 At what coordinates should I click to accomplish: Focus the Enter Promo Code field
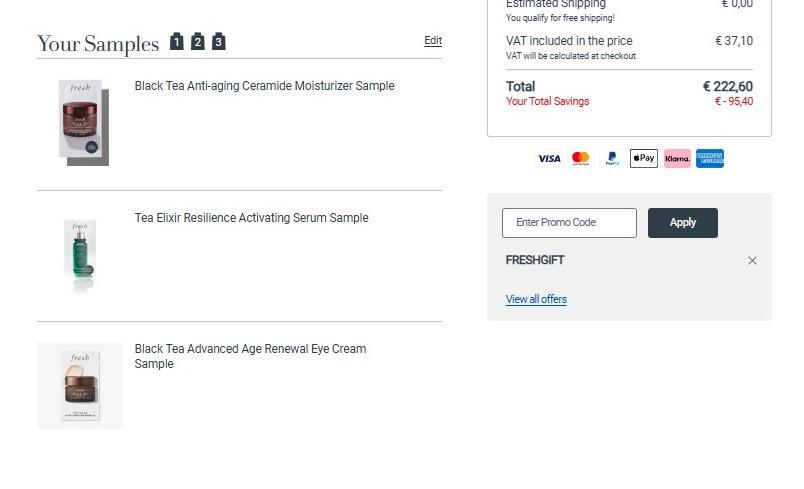click(570, 223)
